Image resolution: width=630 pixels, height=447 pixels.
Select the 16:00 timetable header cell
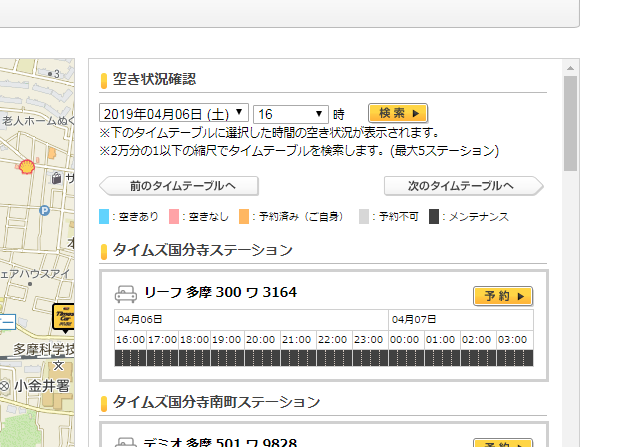(x=131, y=340)
